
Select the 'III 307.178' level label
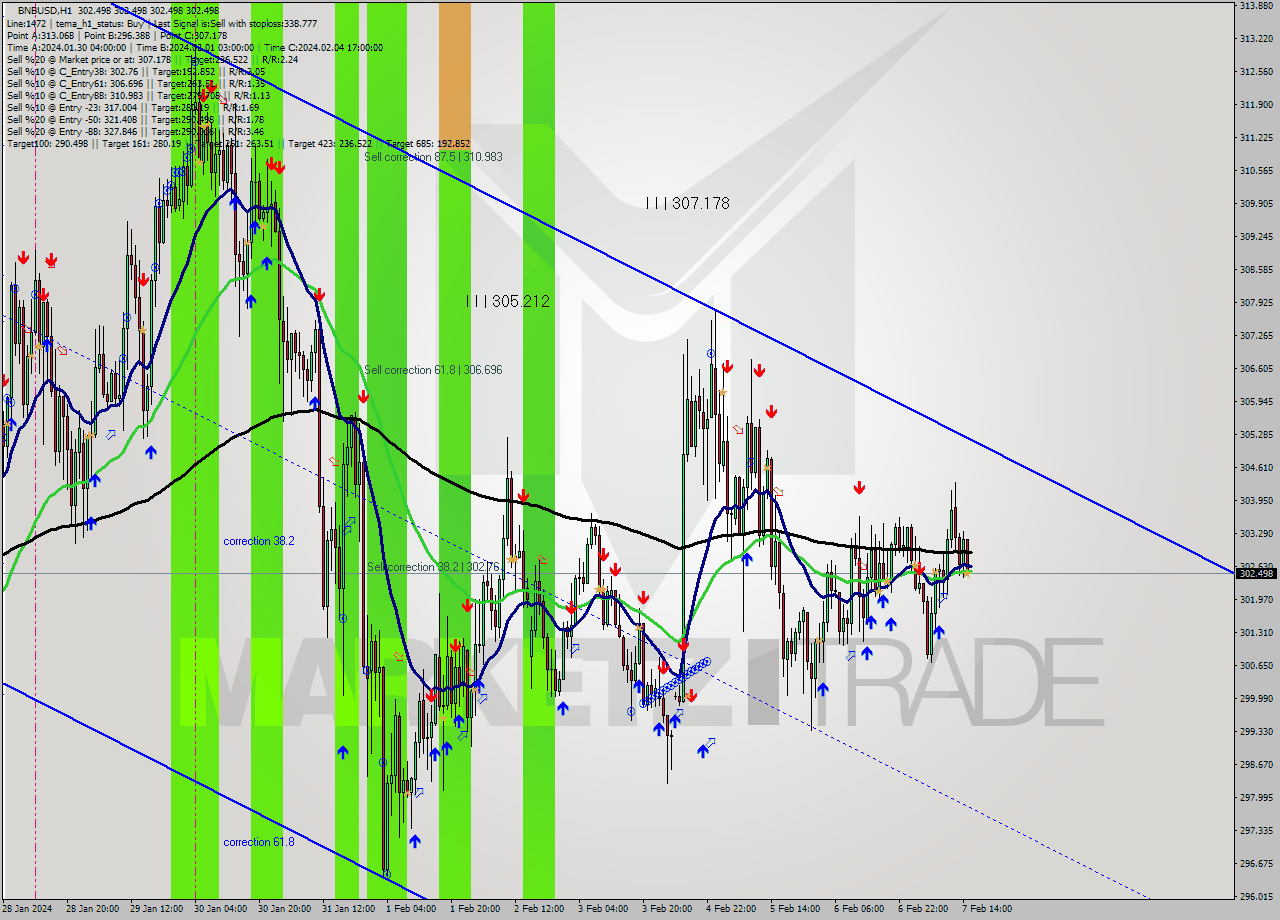[x=687, y=203]
